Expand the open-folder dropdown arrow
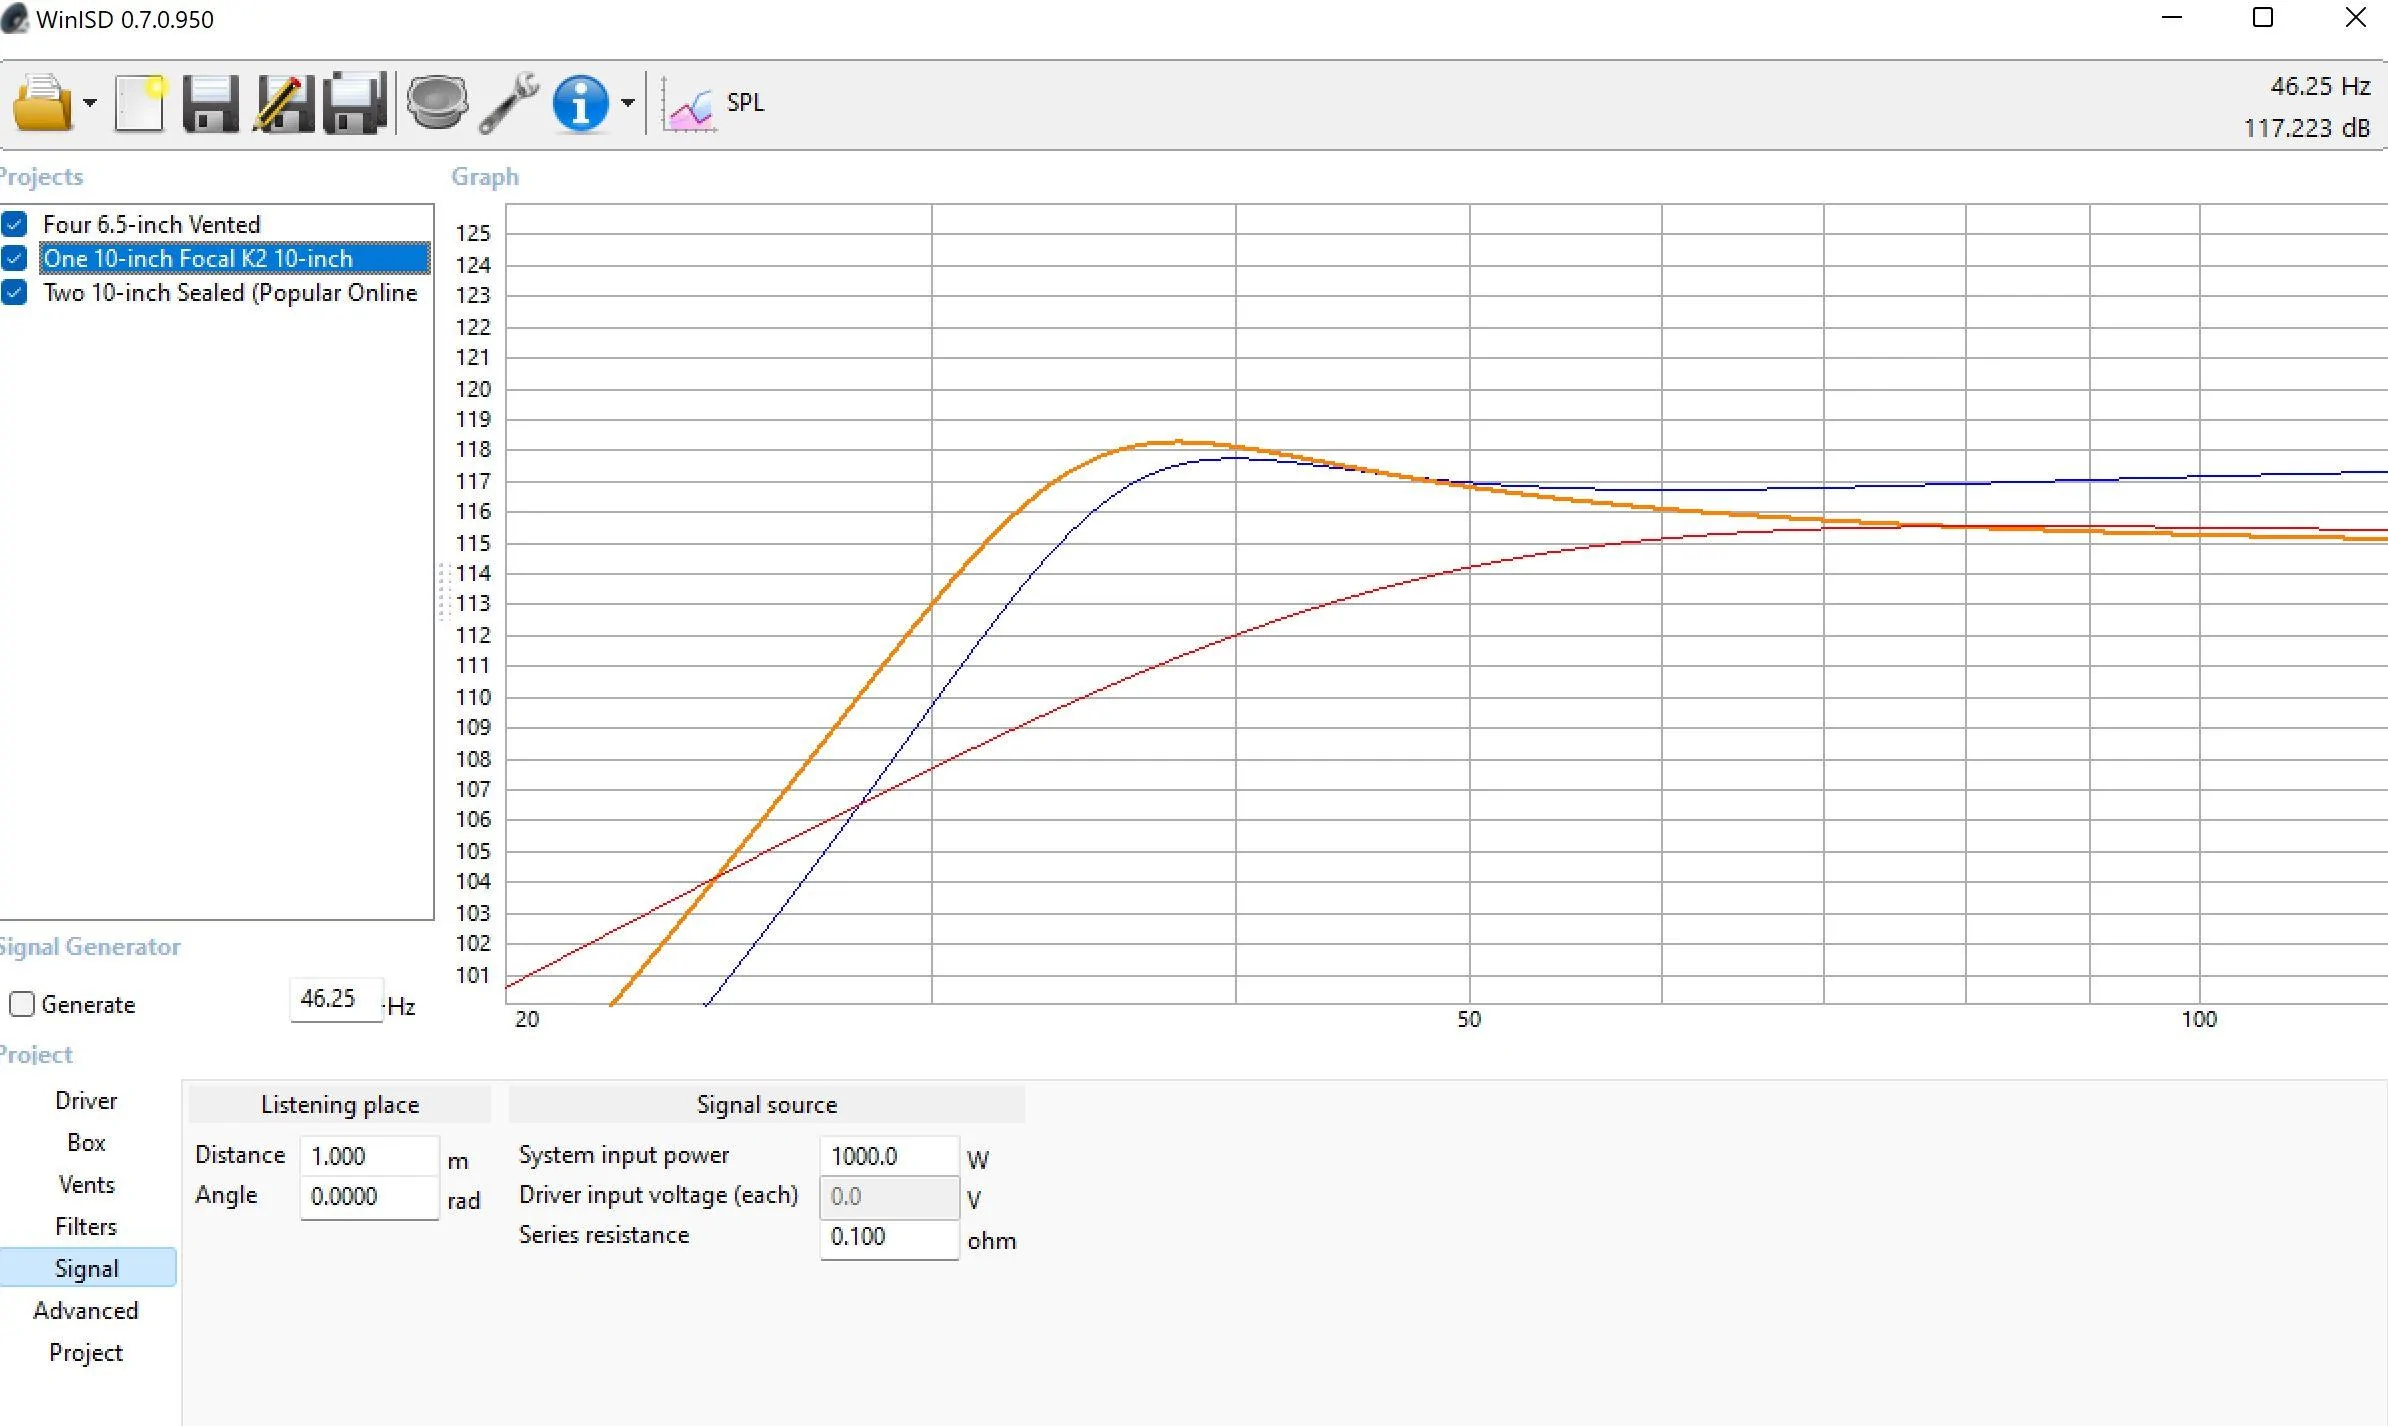 [x=90, y=103]
